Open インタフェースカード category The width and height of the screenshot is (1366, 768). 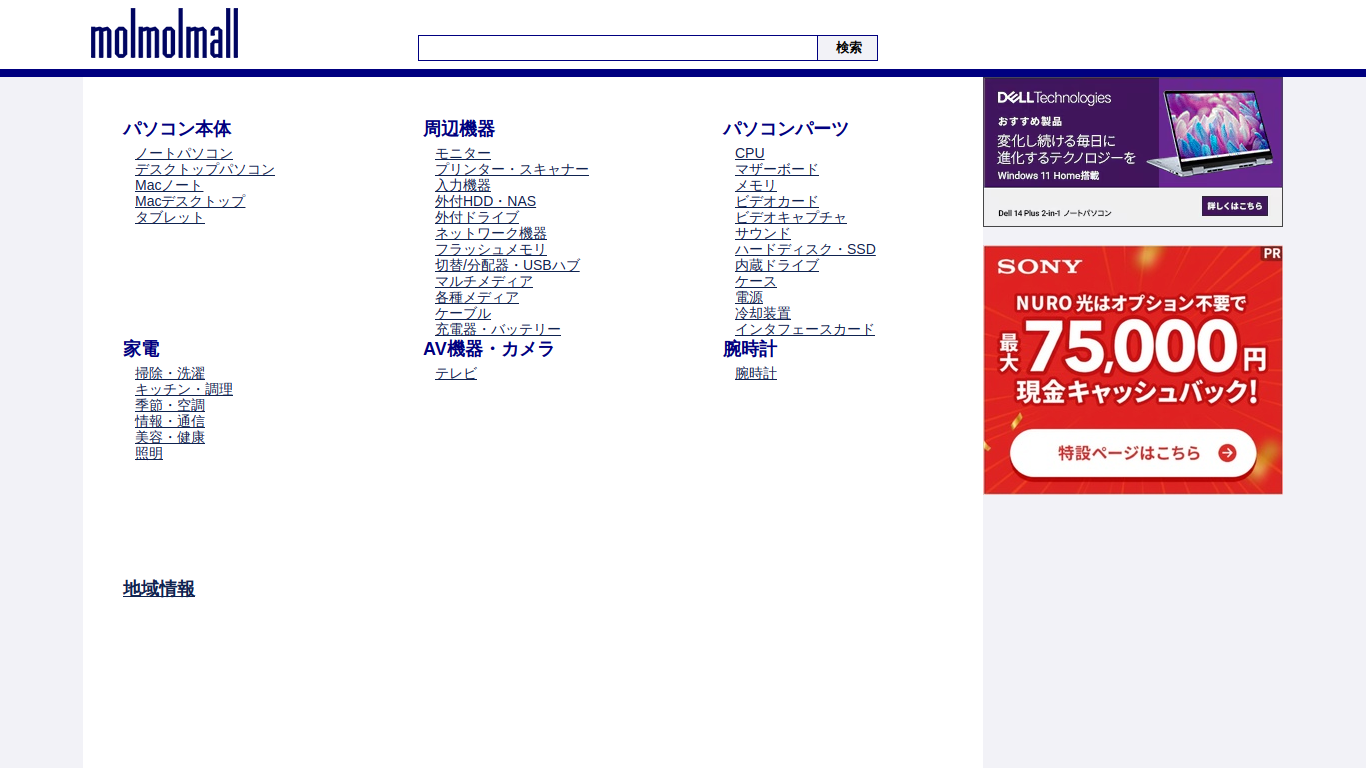point(805,329)
